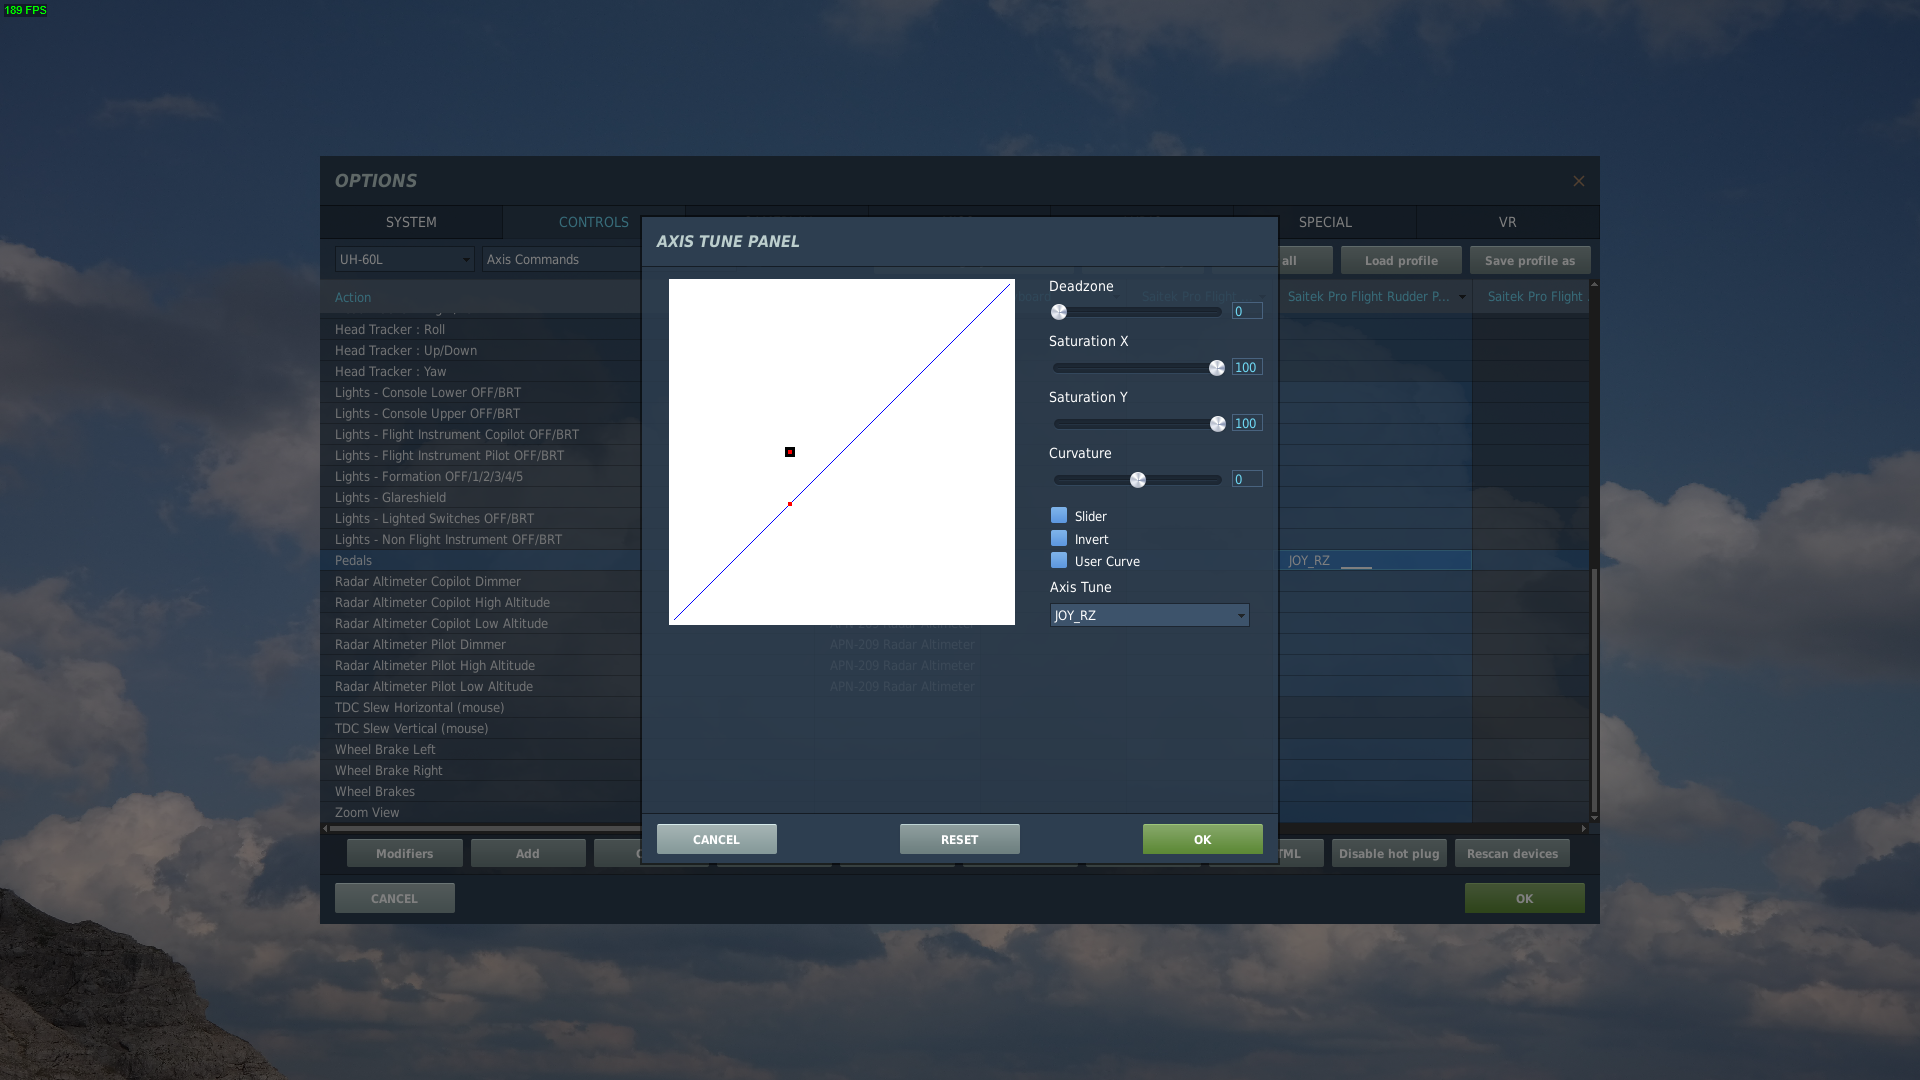Switch to the SPECIAL tab
This screenshot has width=1920, height=1080.
[x=1325, y=222]
